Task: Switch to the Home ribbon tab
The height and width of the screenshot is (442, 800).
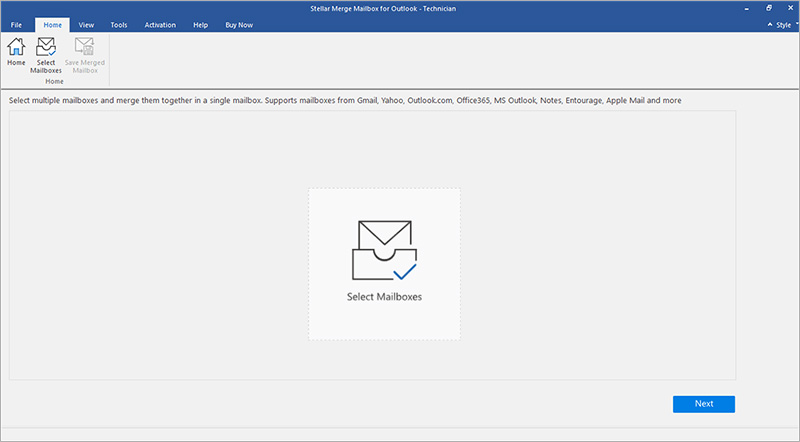Action: [x=53, y=25]
